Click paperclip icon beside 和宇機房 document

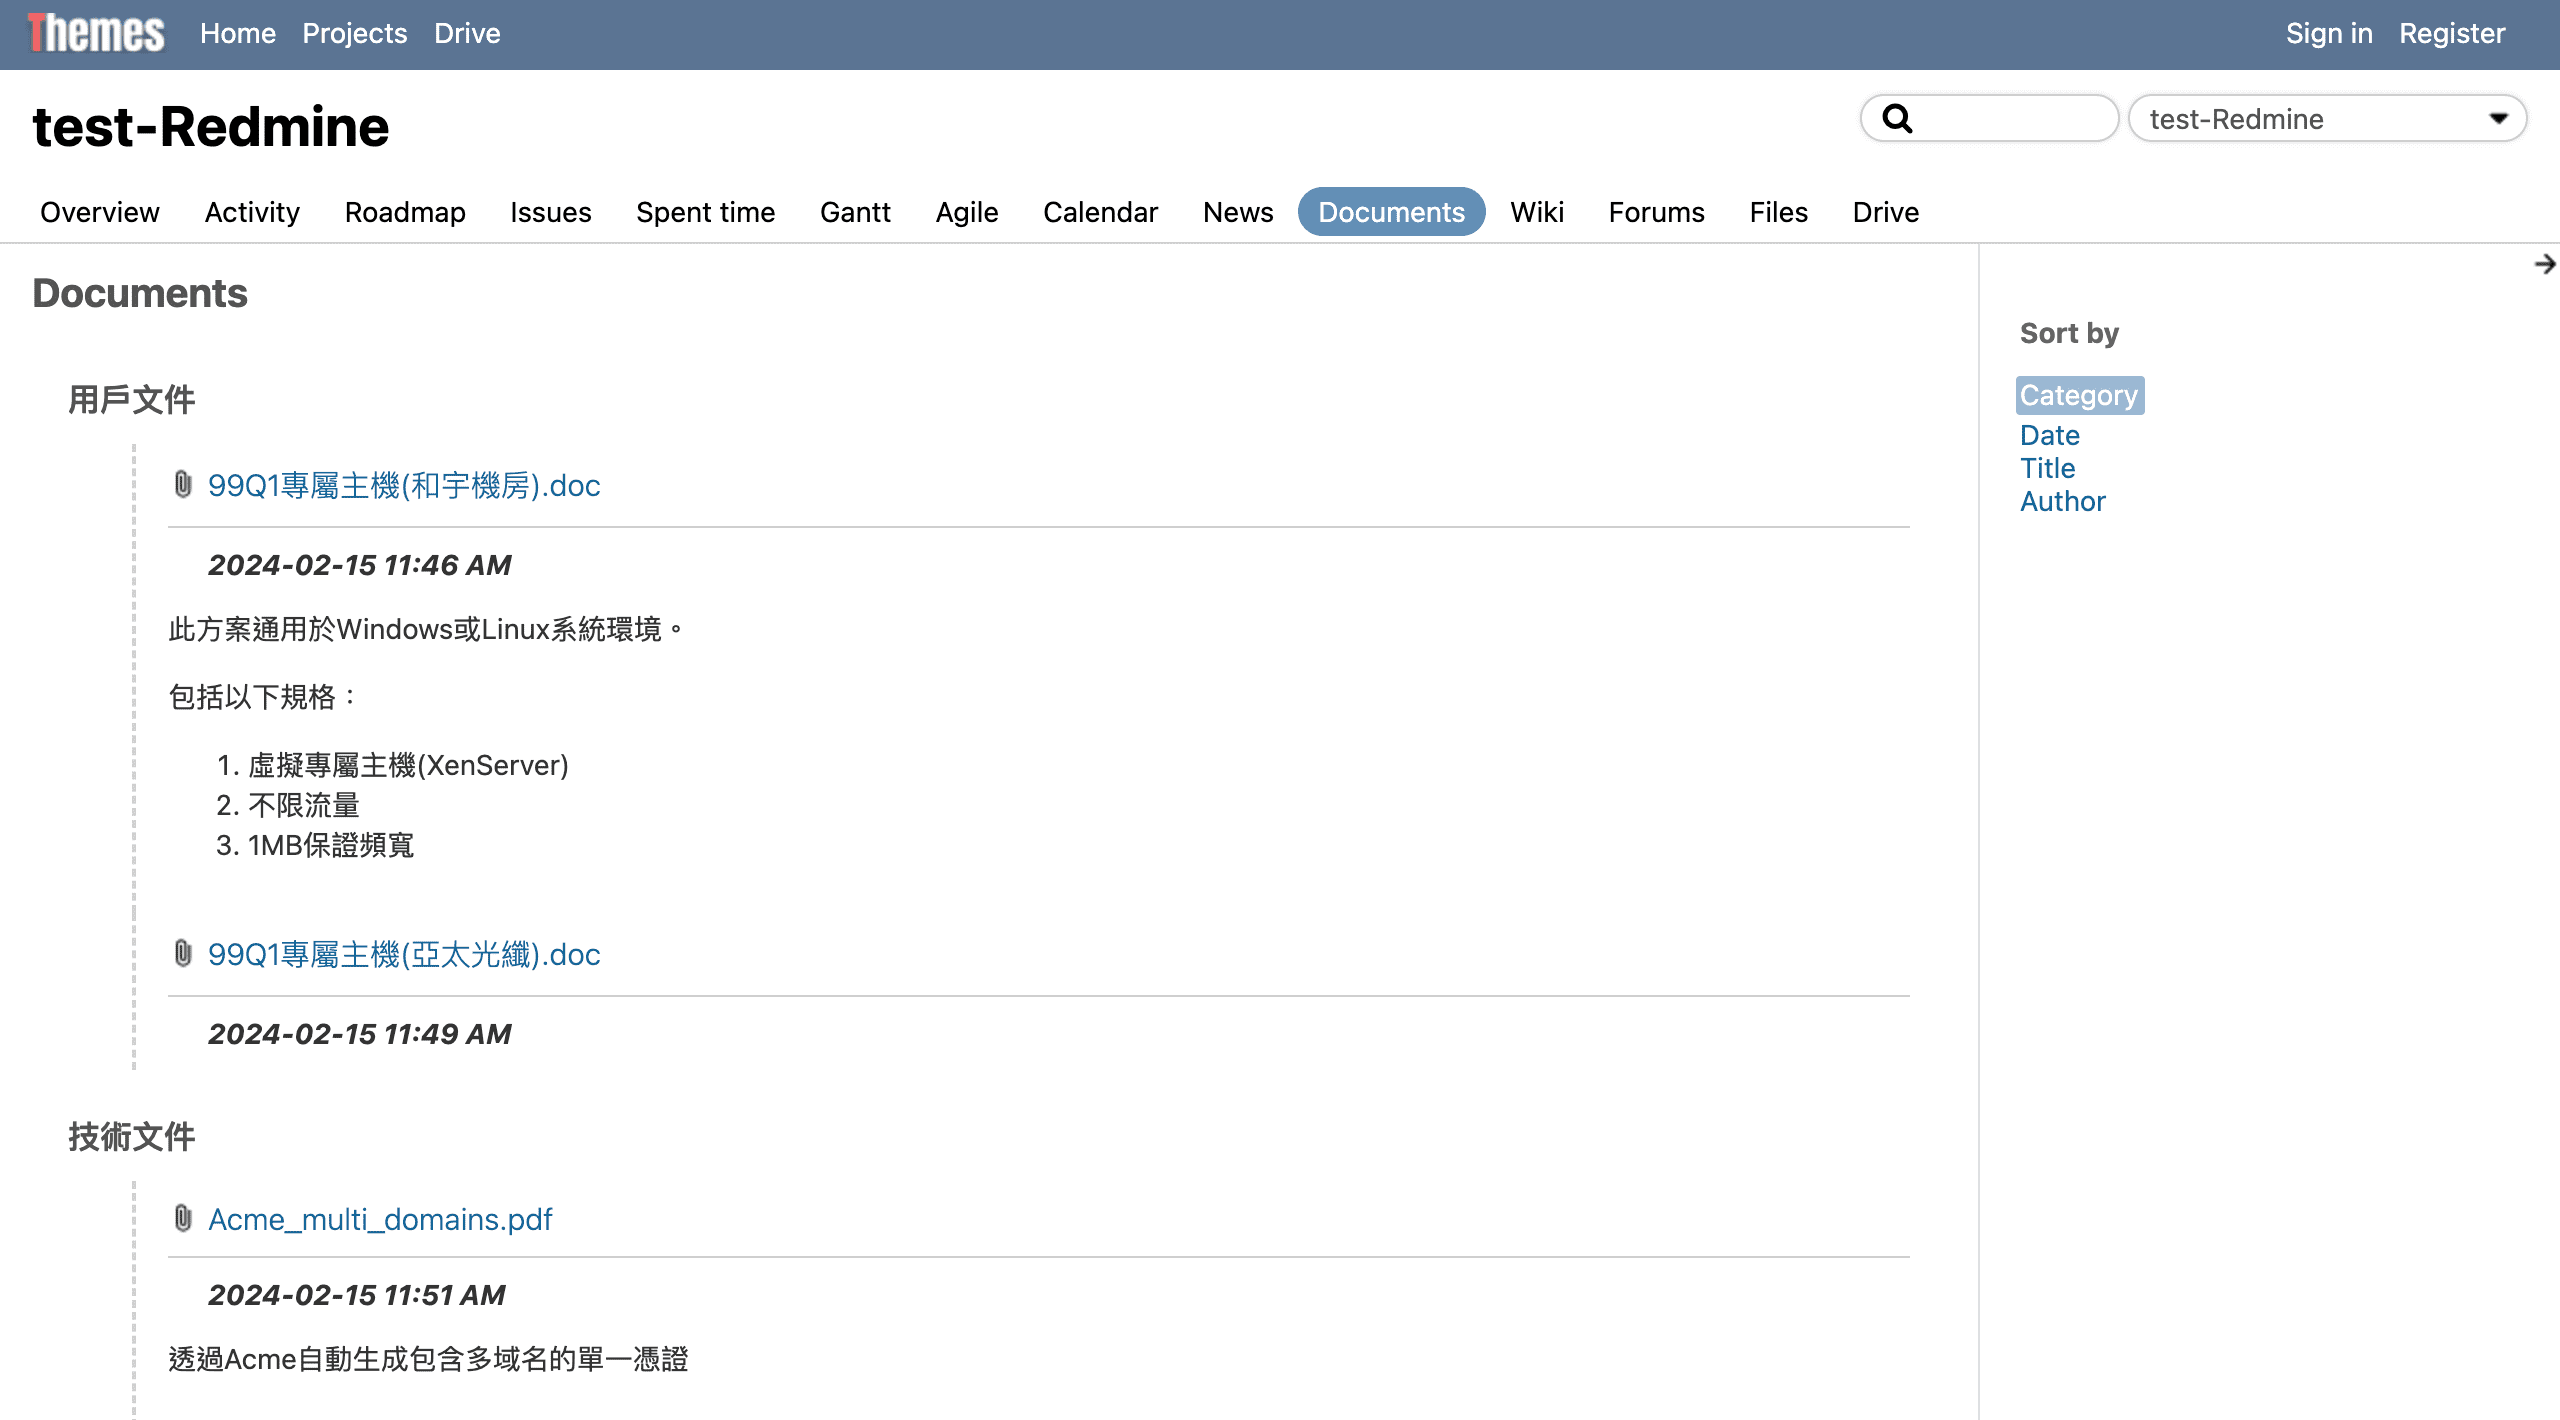pos(183,485)
